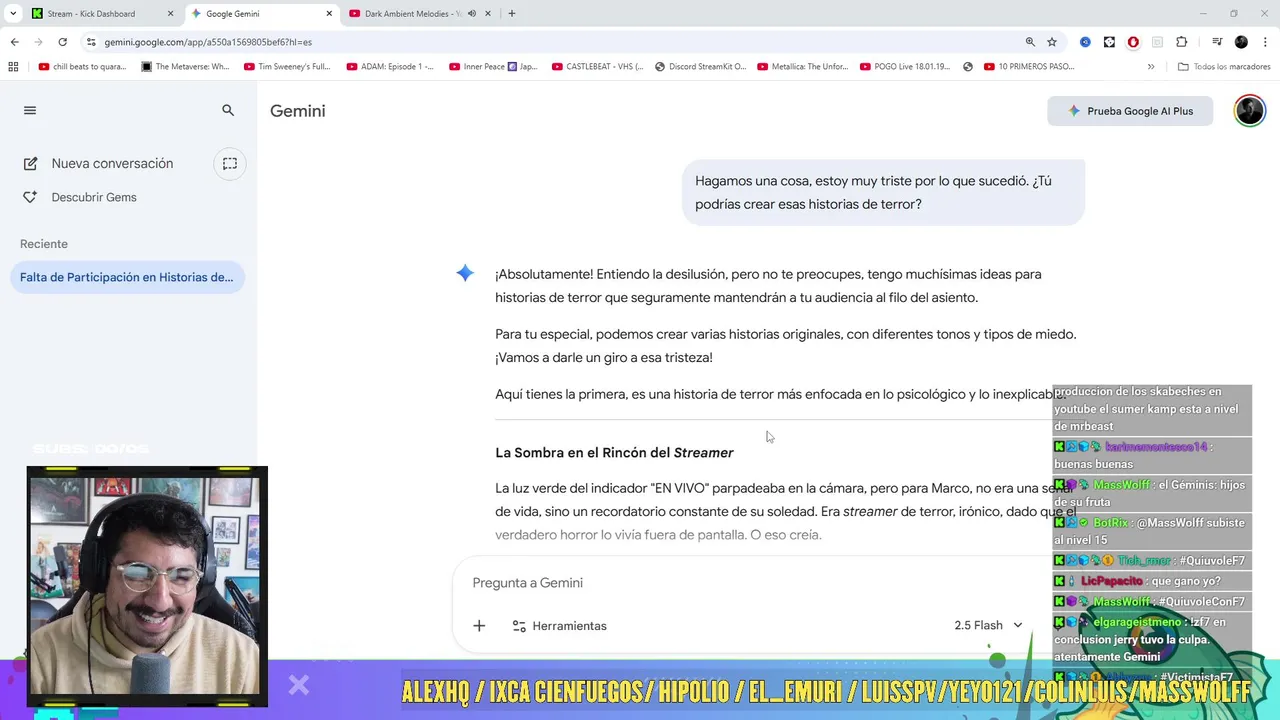Open the Inner Peace bookmark
The height and width of the screenshot is (720, 1280).
tap(493, 67)
